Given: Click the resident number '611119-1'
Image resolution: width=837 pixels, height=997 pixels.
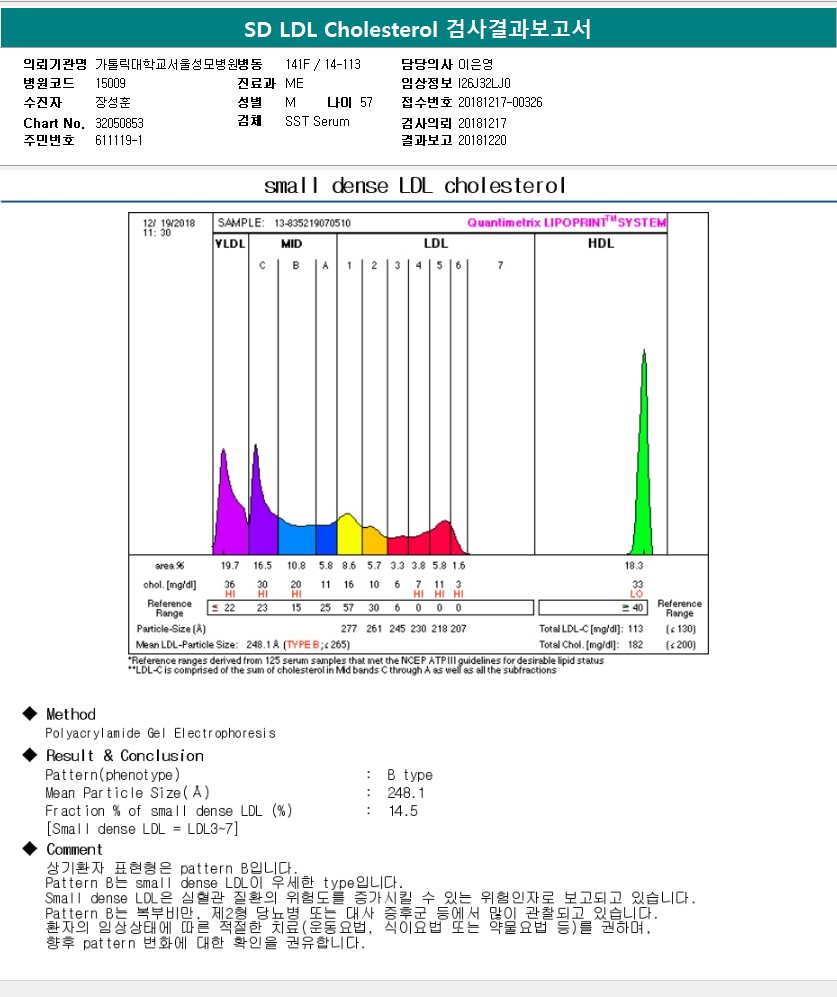Looking at the screenshot, I should (119, 141).
